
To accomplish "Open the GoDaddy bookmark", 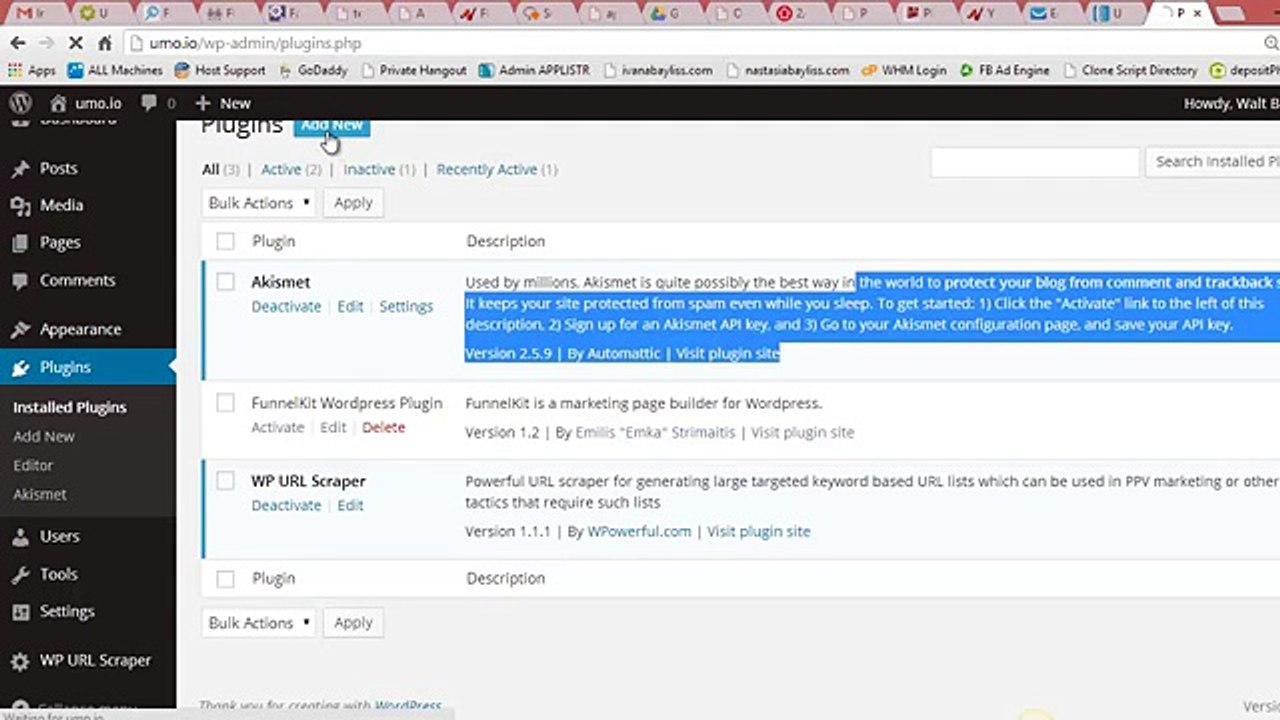I will point(314,70).
